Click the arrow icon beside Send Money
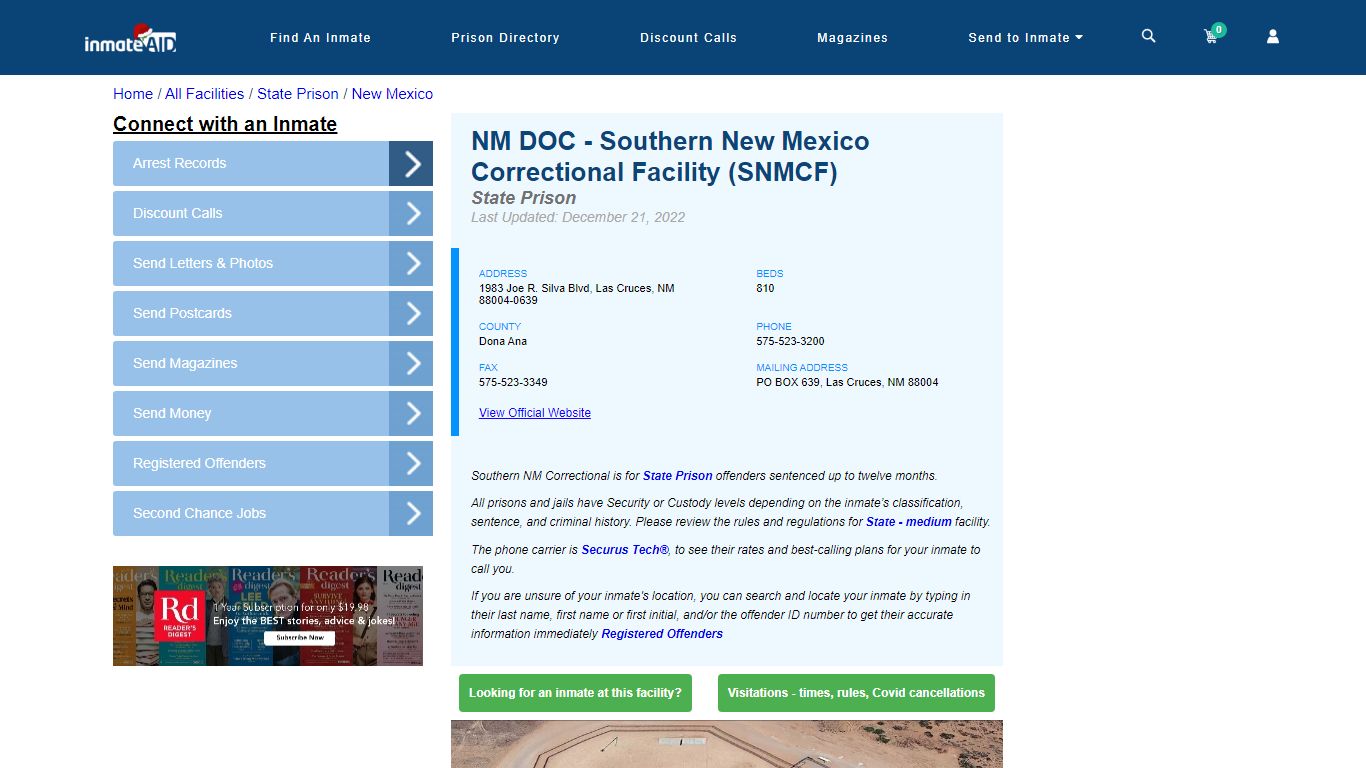Viewport: 1366px width, 768px height. tap(411, 413)
